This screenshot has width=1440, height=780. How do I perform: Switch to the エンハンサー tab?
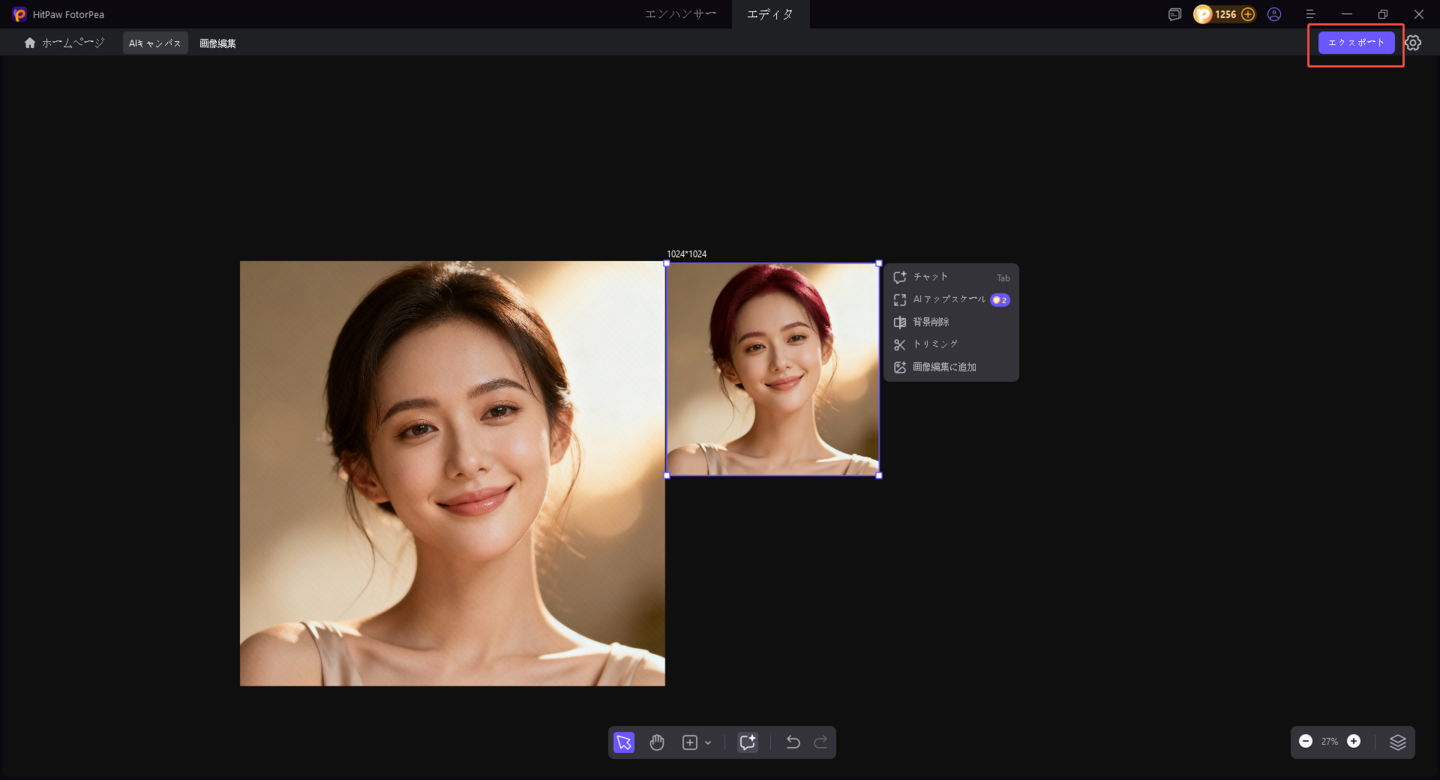[680, 14]
